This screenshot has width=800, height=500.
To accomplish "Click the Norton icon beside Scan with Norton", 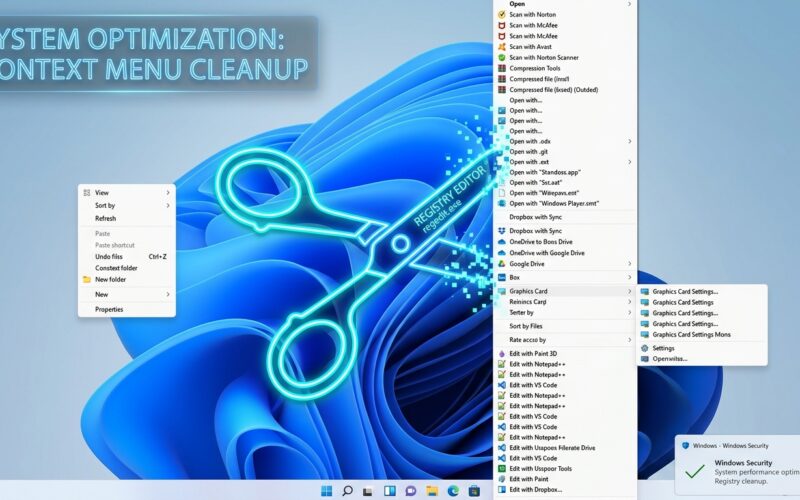I will 502,14.
